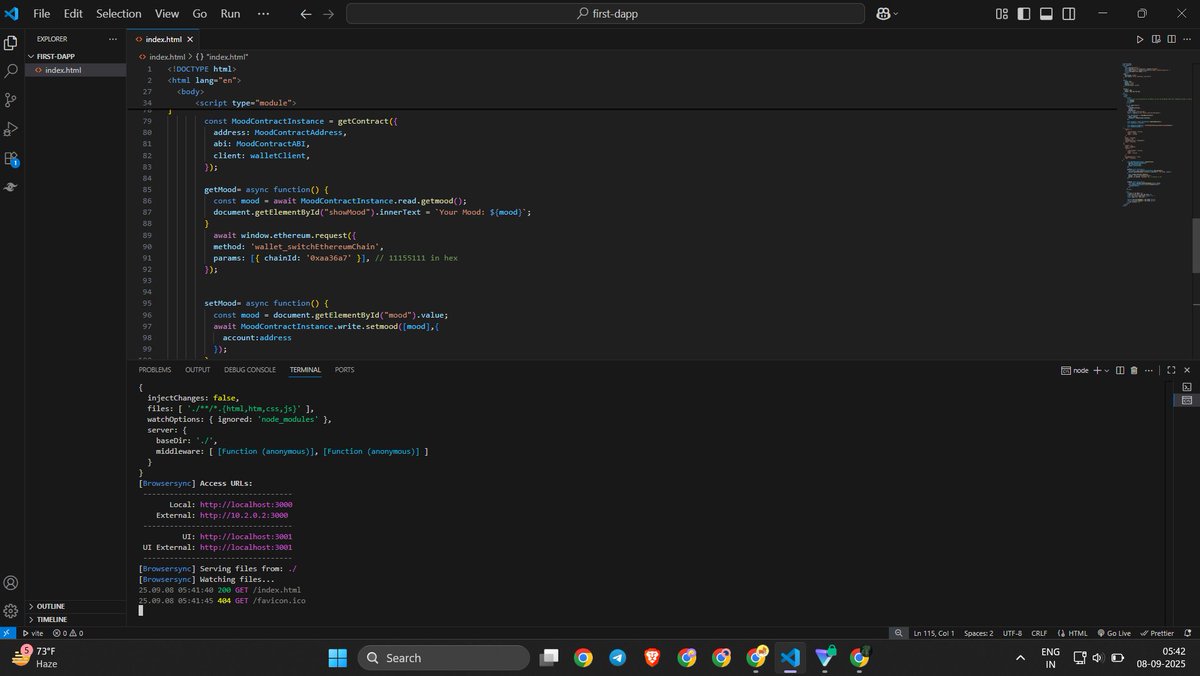
Task: Open the additional menus ellipsis in menu bar
Action: (x=263, y=14)
